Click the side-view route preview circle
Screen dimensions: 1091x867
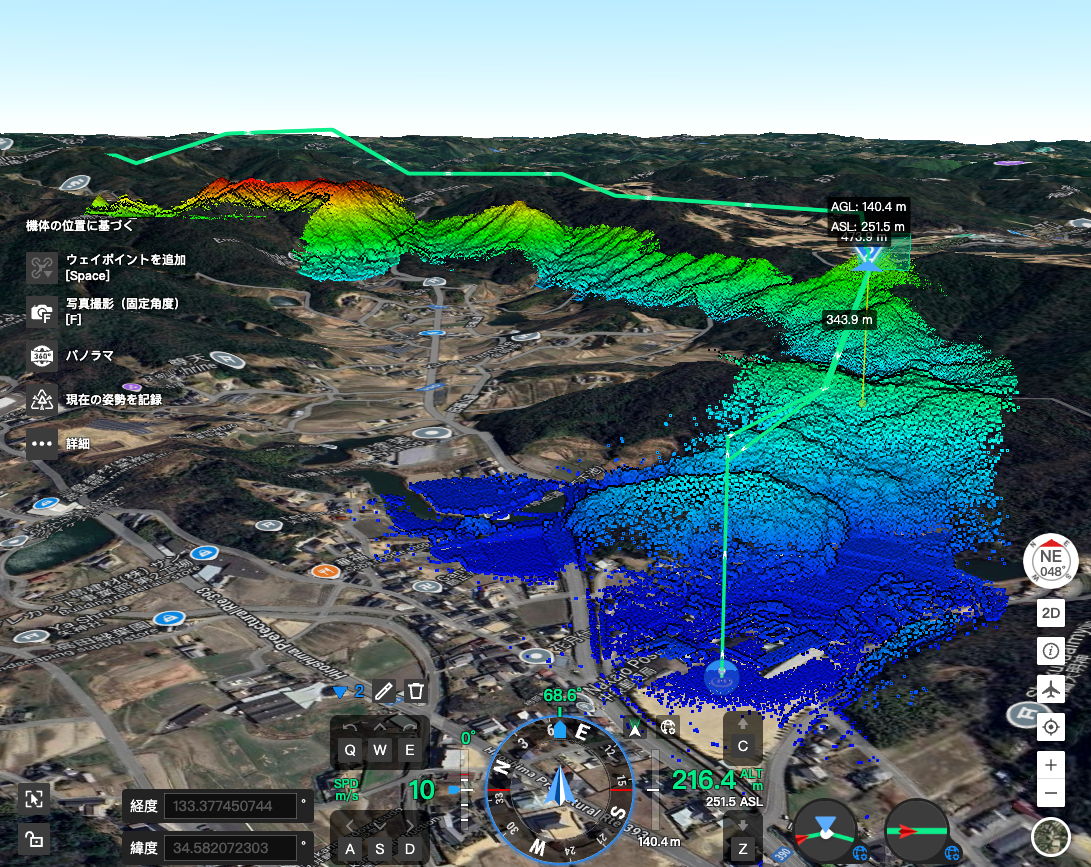[916, 831]
